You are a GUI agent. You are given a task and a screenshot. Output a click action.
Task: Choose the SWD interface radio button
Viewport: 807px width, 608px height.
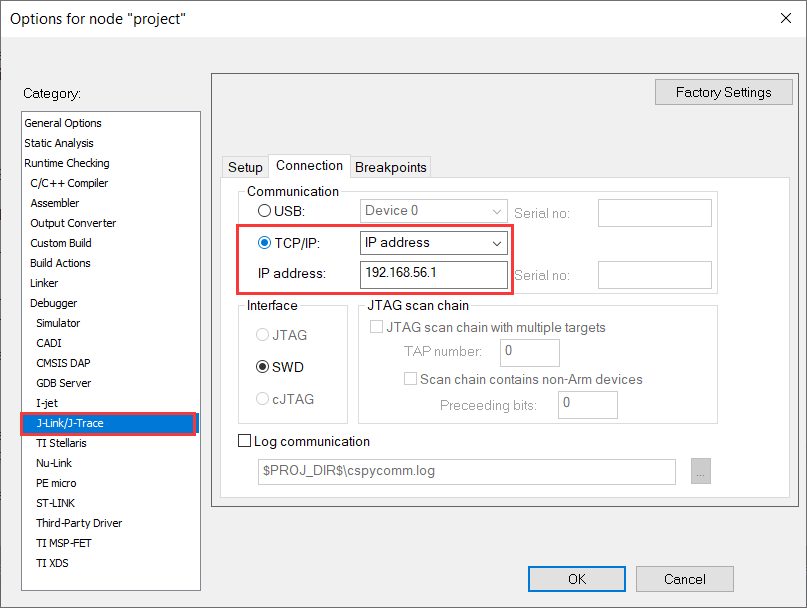[262, 367]
